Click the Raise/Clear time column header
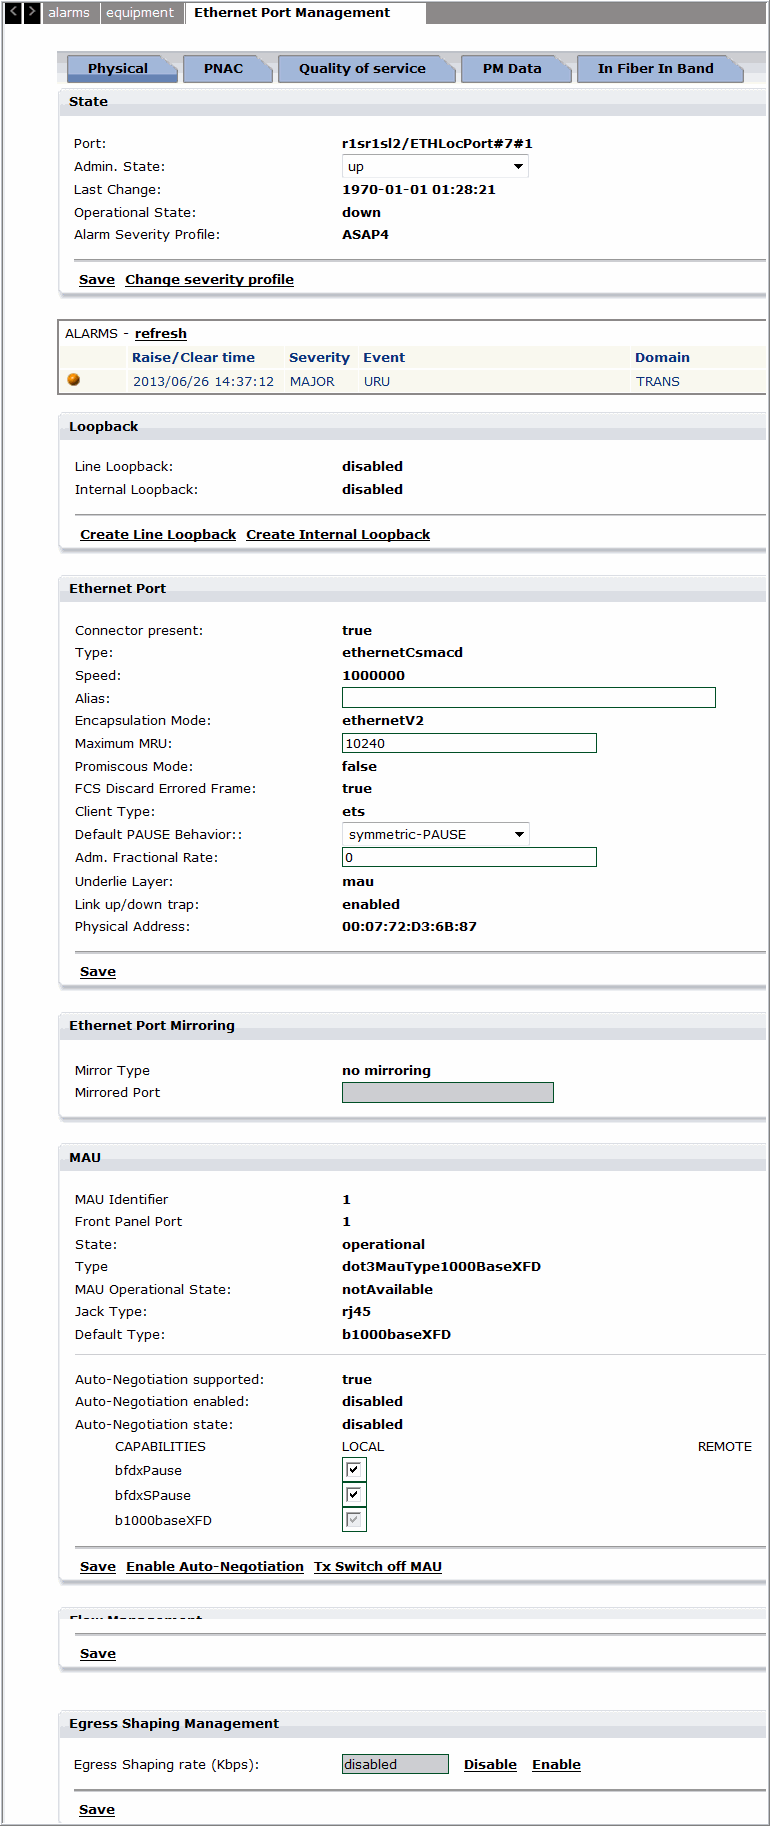The height and width of the screenshot is (1826, 770). coord(193,358)
